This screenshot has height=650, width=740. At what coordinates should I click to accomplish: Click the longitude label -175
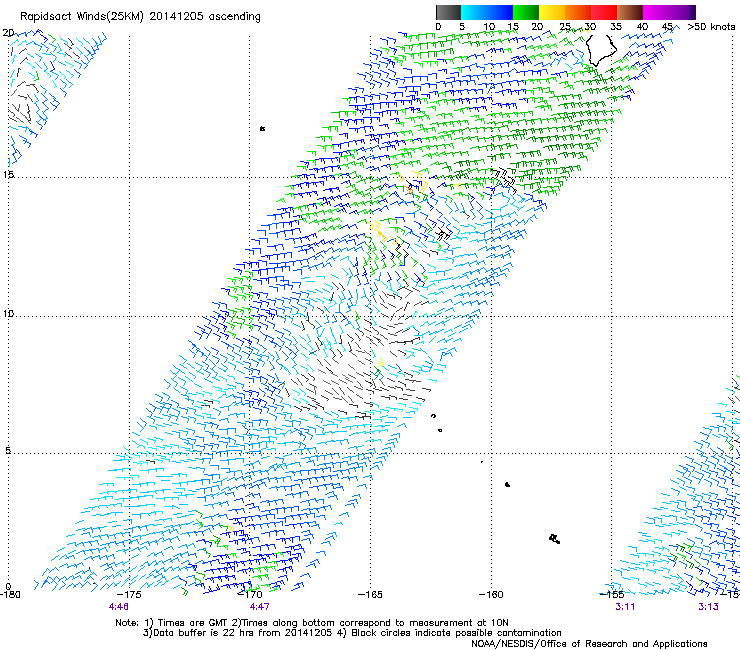tap(129, 595)
